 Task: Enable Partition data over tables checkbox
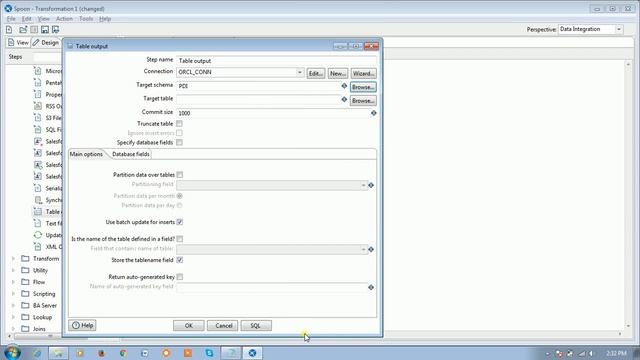click(x=180, y=175)
